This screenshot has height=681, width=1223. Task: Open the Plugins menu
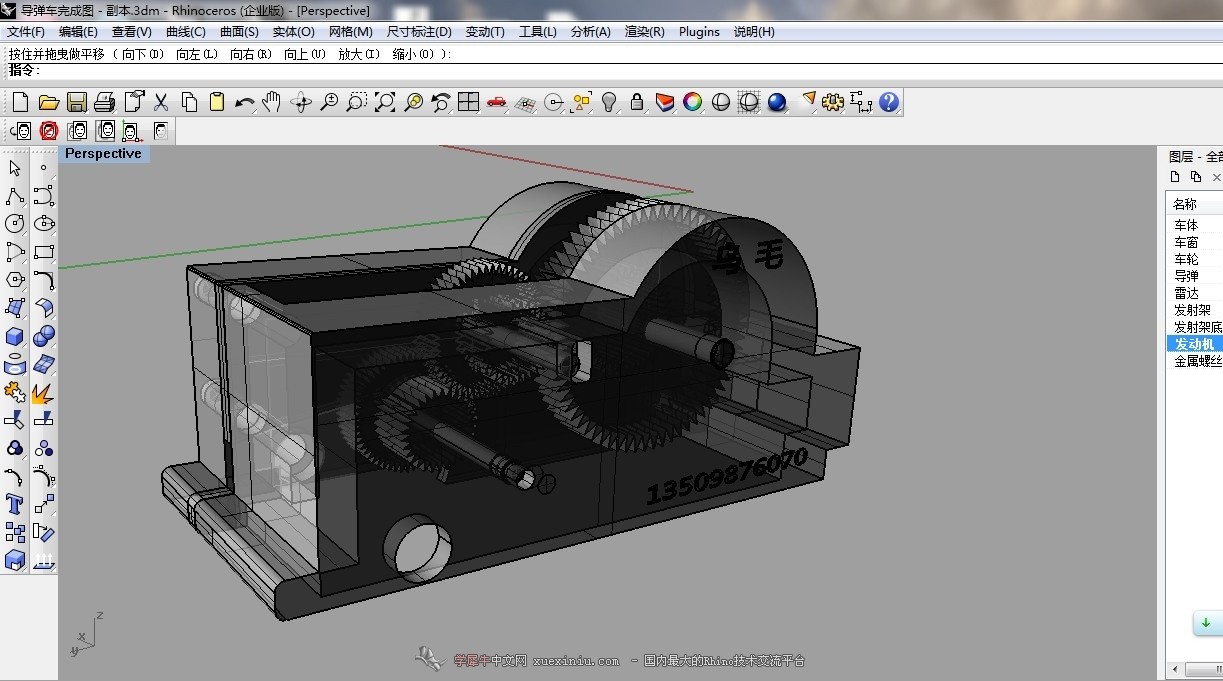point(699,32)
